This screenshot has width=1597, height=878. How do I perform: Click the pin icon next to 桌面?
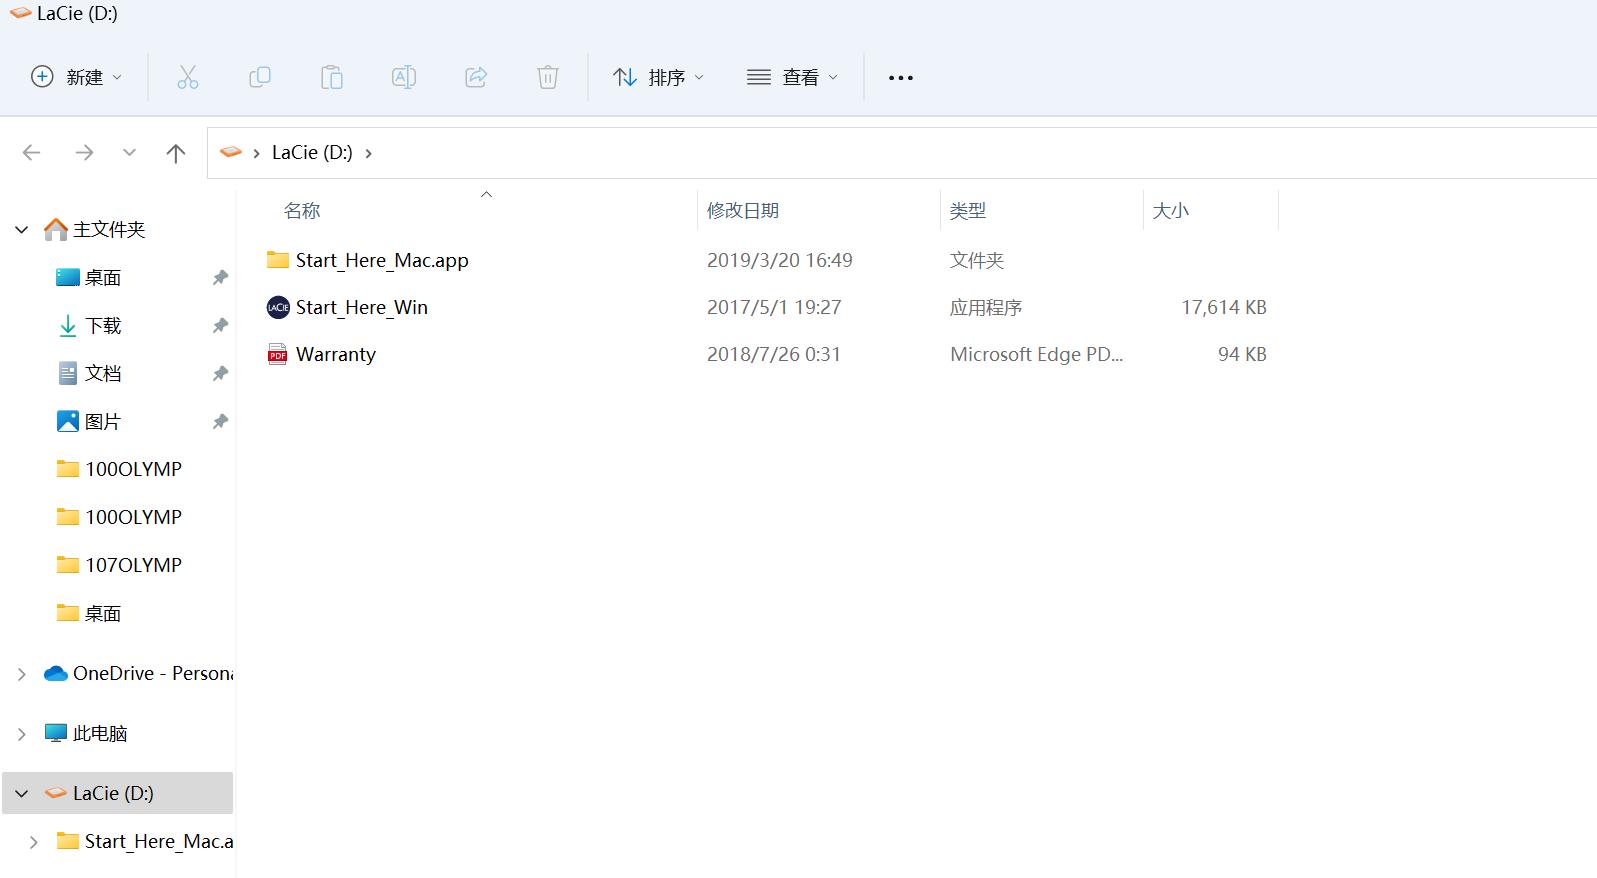(220, 278)
